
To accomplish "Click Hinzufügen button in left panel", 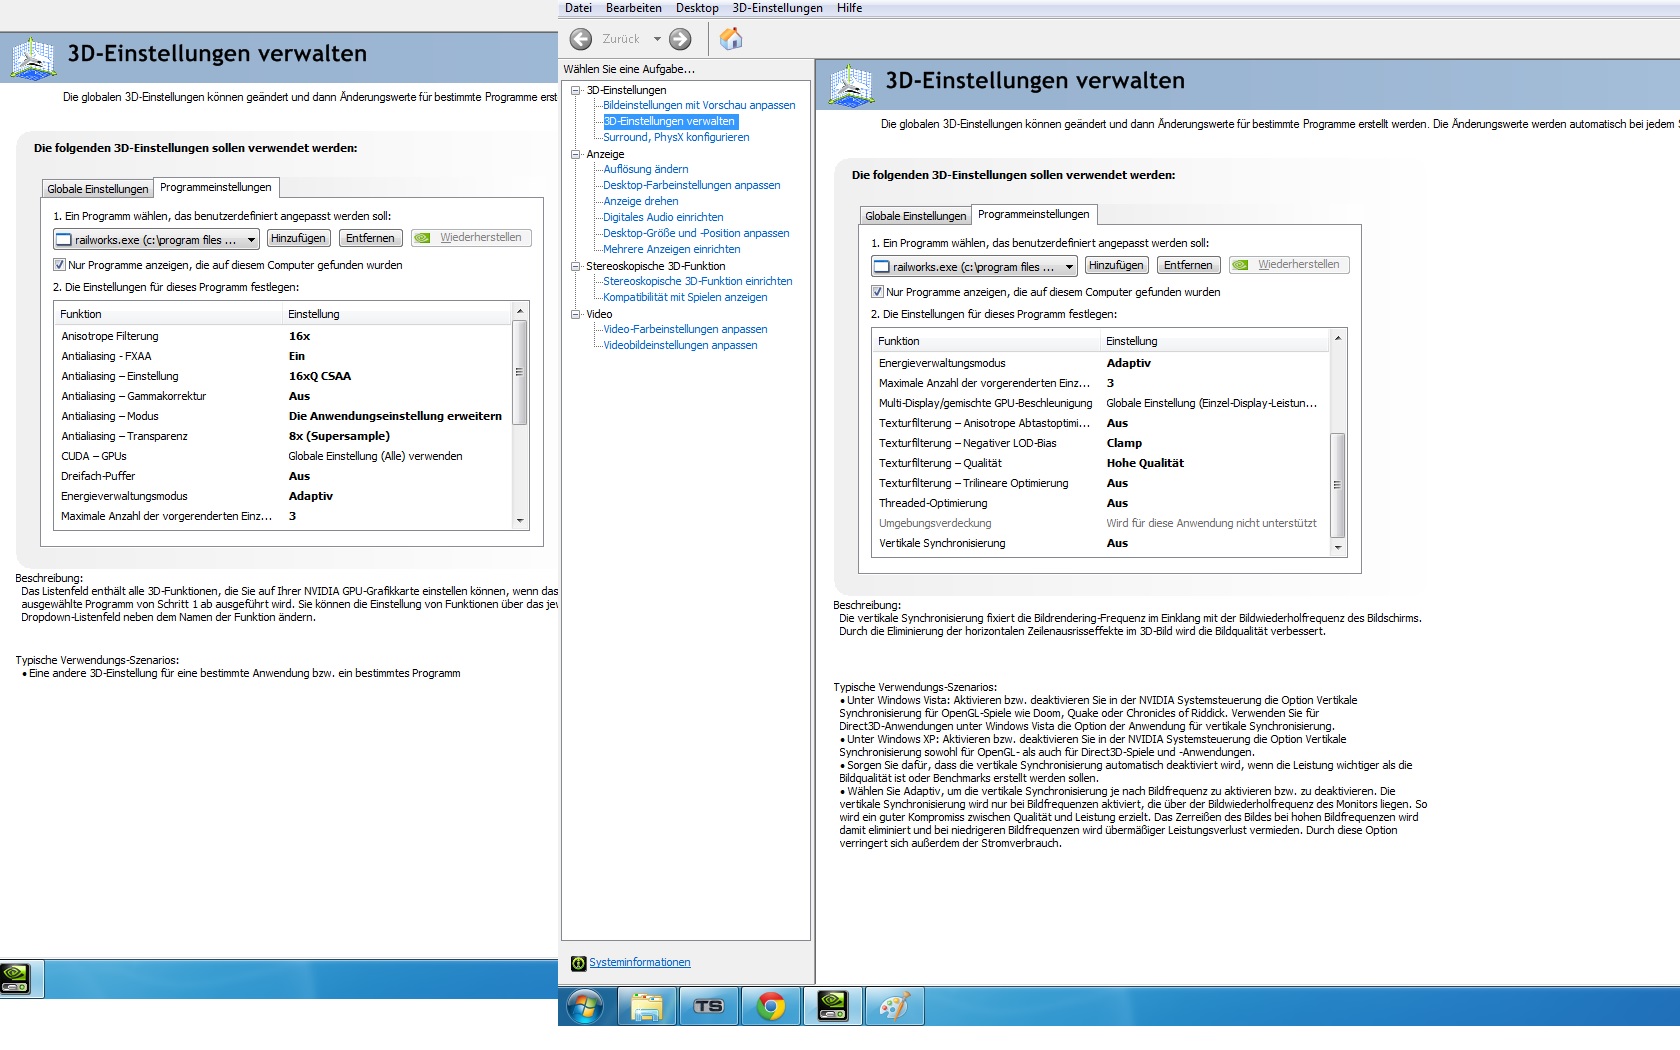I will tap(298, 238).
